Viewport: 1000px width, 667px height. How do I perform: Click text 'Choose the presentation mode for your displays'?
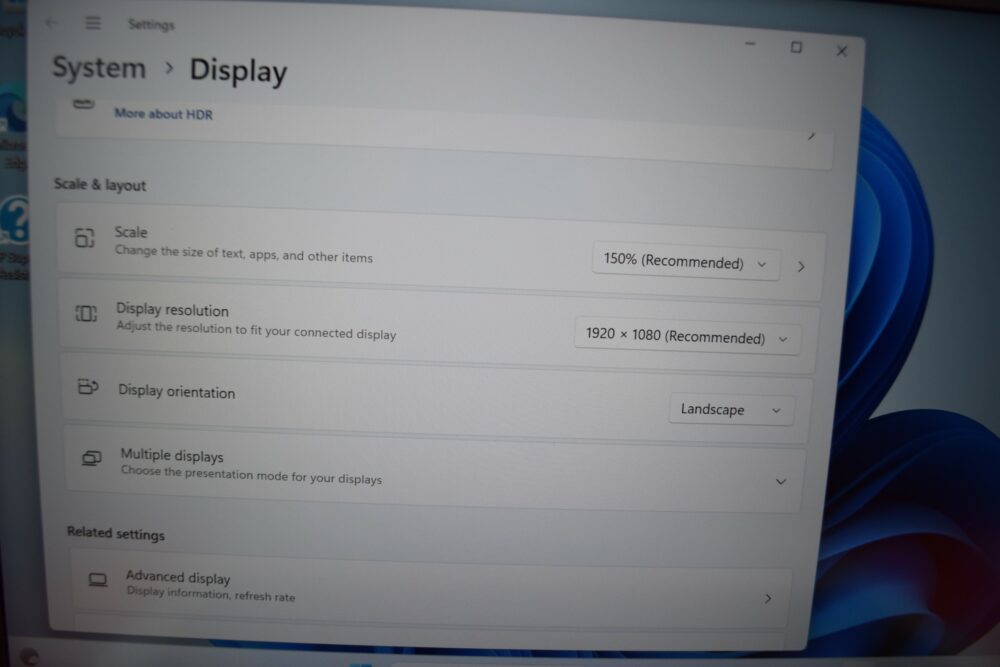click(x=251, y=475)
